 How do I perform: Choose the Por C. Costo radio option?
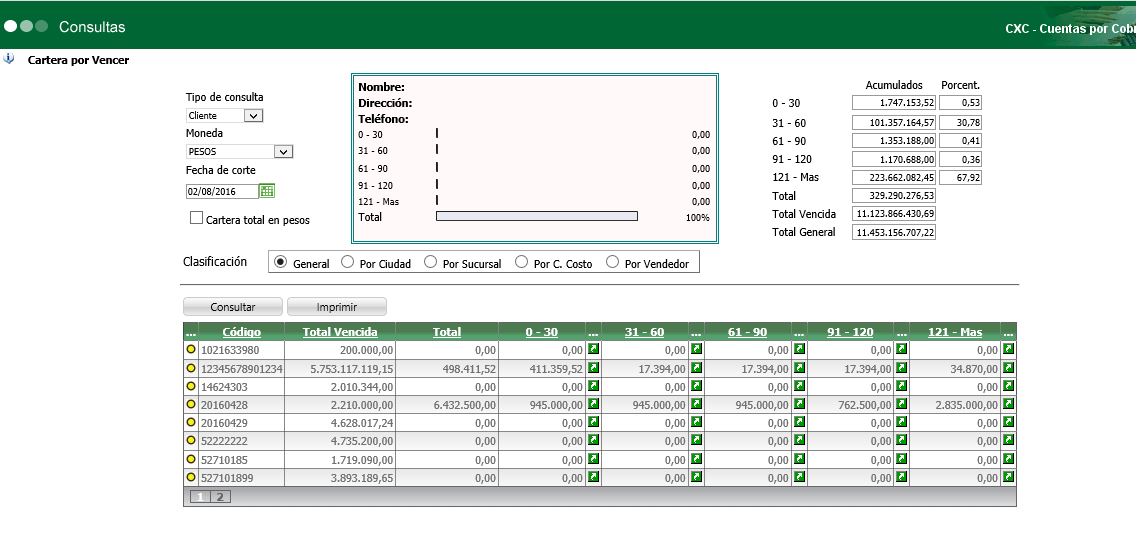[x=521, y=262]
